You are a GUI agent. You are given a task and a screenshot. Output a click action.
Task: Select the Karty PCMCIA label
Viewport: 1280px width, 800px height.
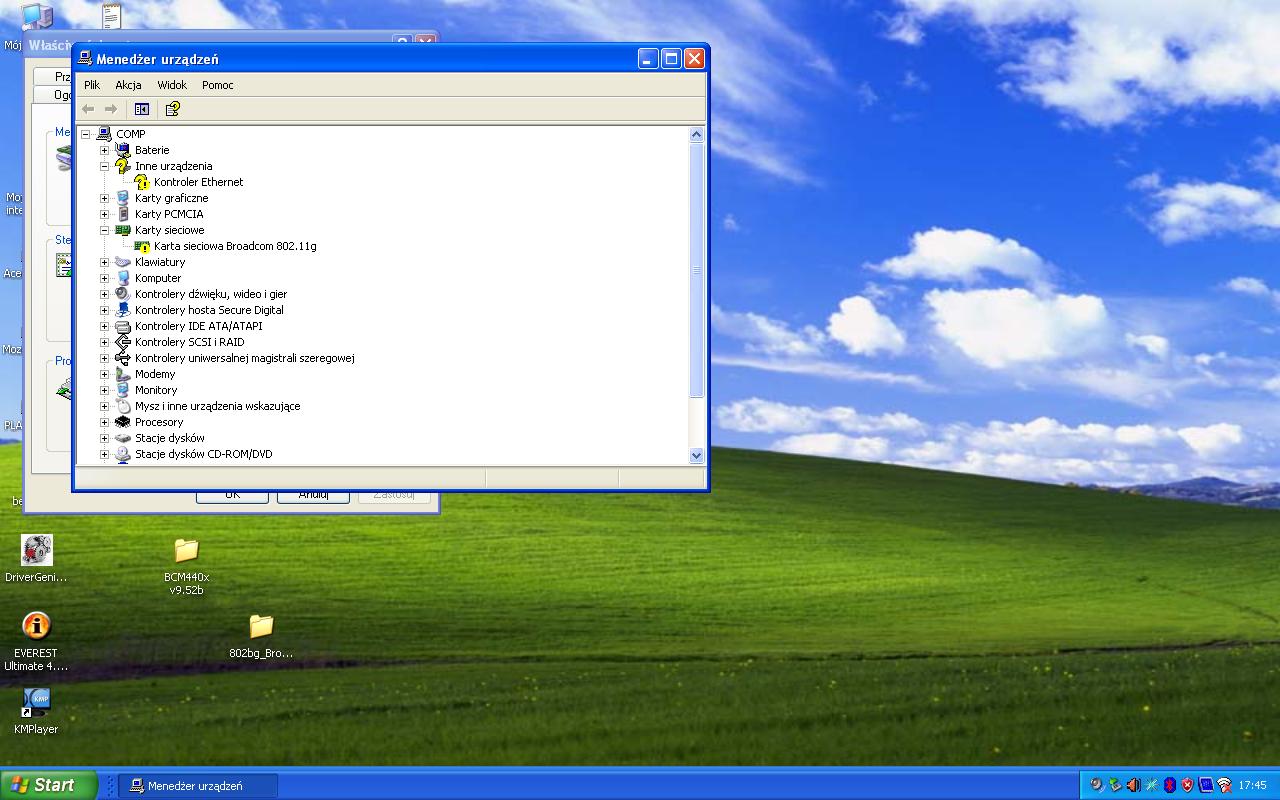coord(169,214)
